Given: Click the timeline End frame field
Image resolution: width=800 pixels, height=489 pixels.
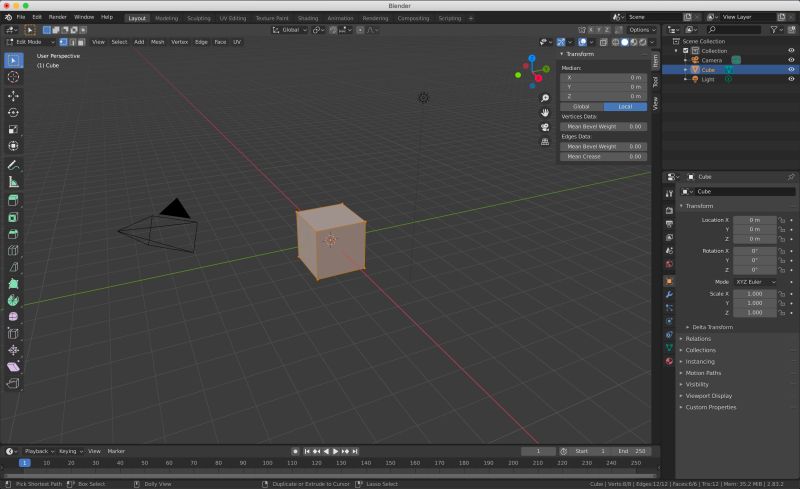Looking at the screenshot, I should tap(632, 451).
